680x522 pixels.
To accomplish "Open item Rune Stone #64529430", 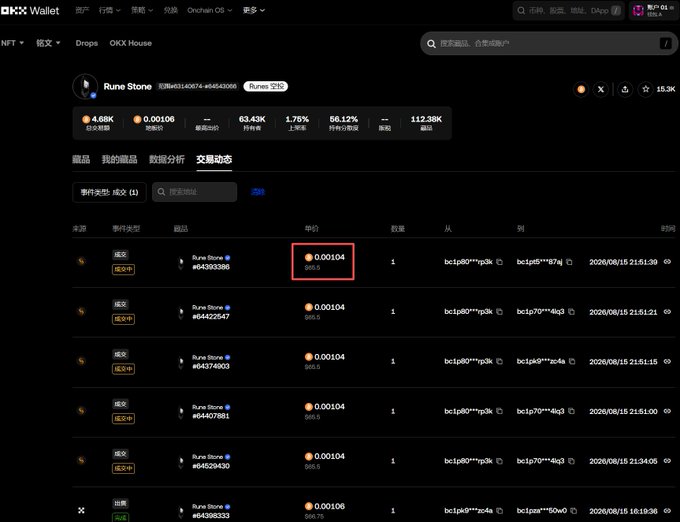I will 211,461.
